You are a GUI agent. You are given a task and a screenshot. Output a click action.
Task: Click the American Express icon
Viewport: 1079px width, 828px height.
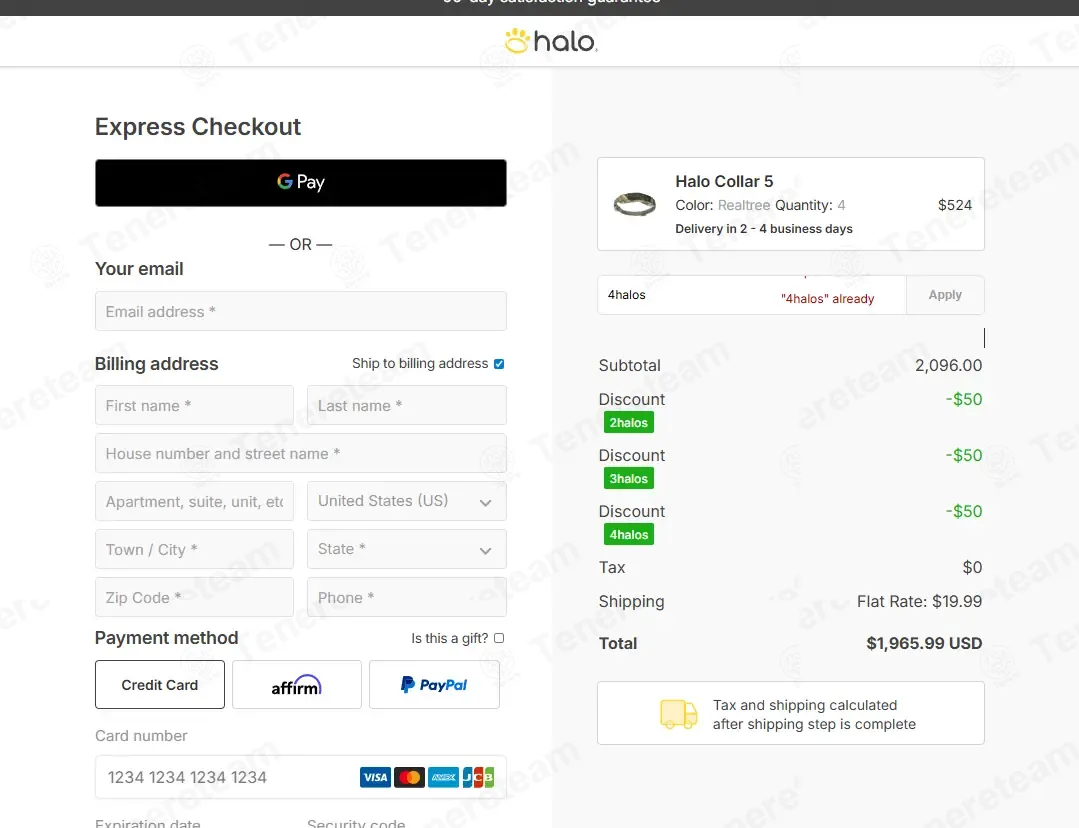pos(443,777)
